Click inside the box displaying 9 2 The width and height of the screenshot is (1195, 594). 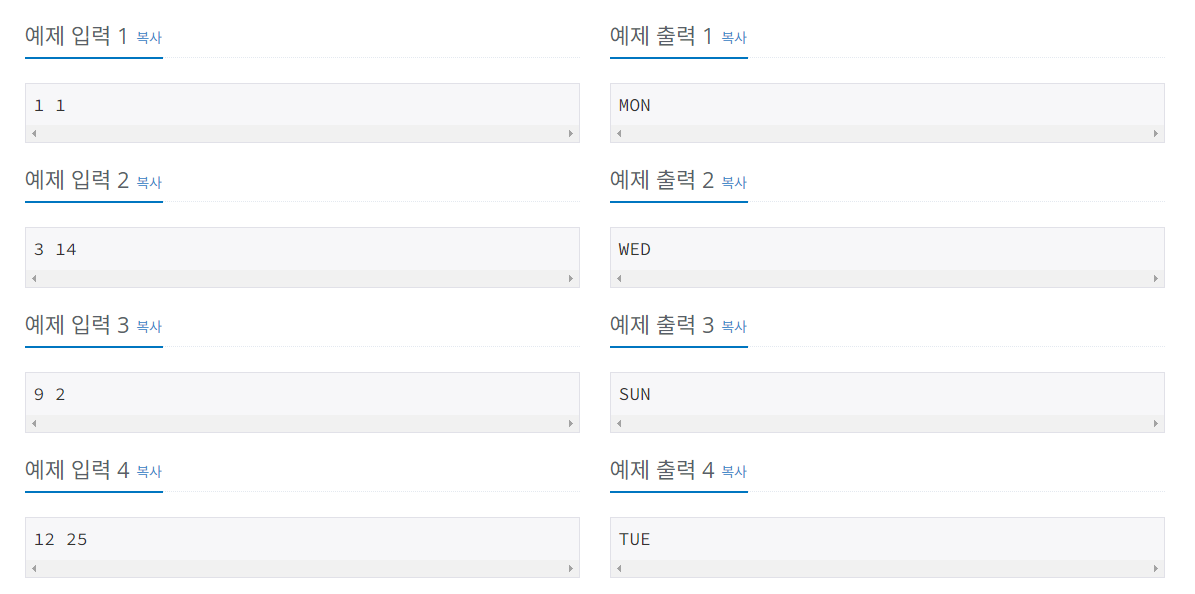[300, 394]
